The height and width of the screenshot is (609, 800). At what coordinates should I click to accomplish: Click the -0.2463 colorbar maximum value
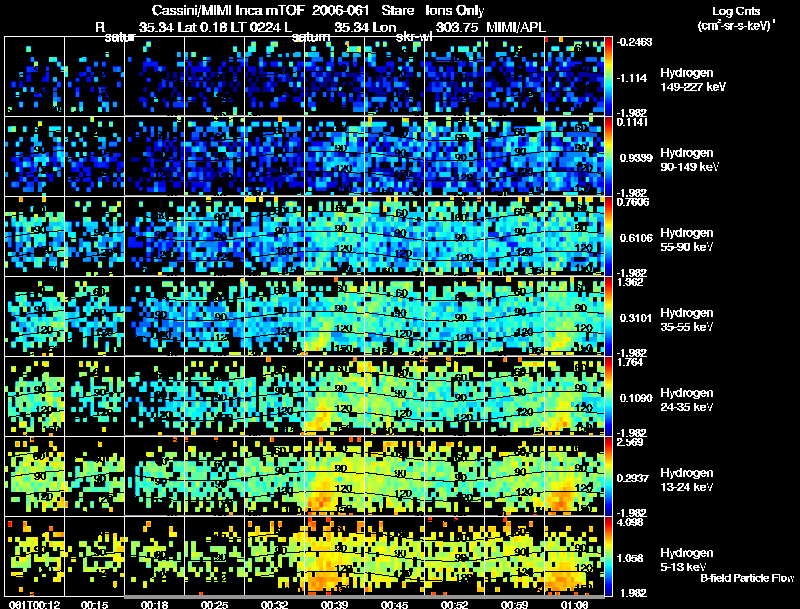click(634, 42)
